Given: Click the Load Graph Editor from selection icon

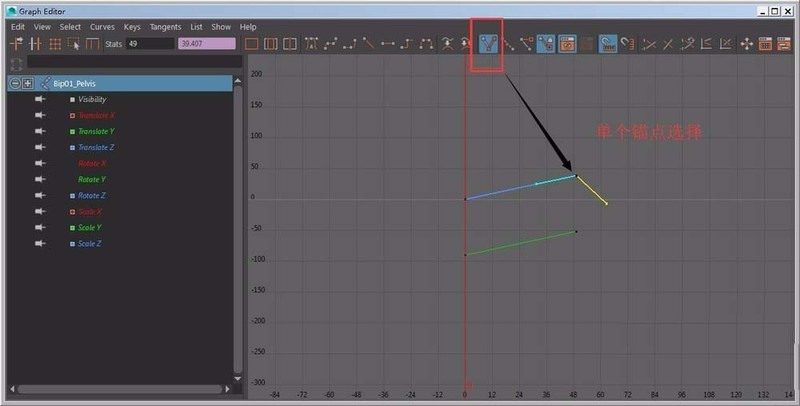Looking at the screenshot, I should coord(587,44).
